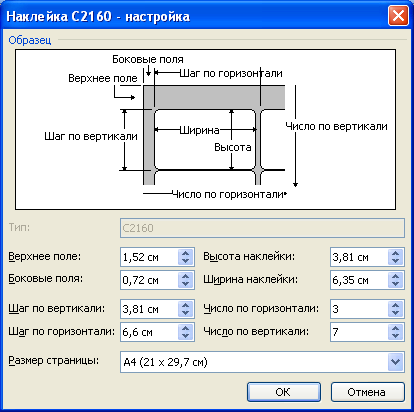The width and height of the screenshot is (414, 412).
Task: Decrease the Верхнее поле value with down arrow
Action: click(185, 261)
